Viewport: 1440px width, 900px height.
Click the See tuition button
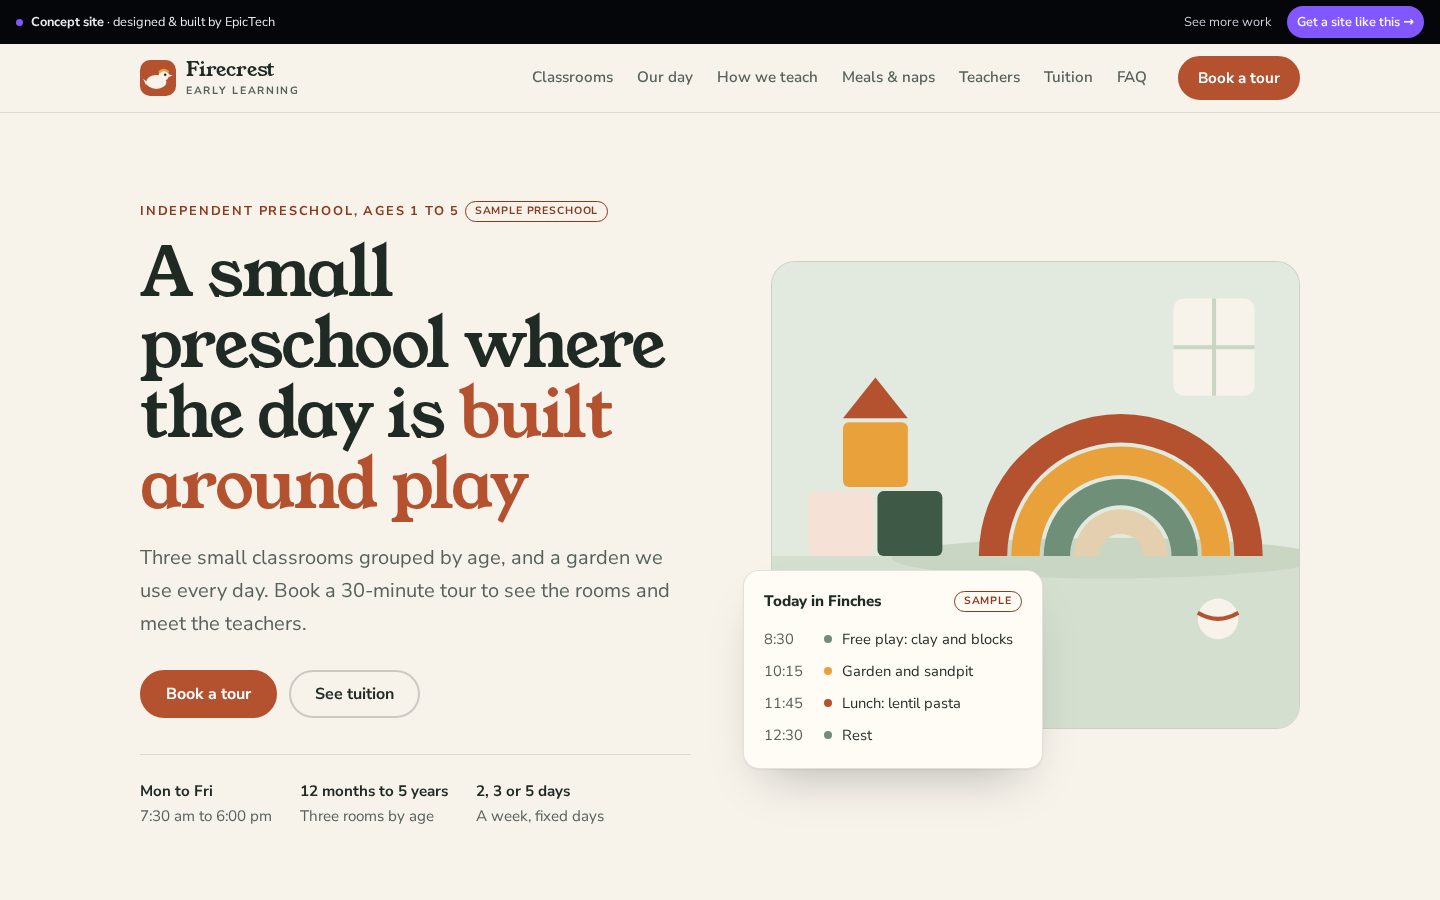click(x=354, y=694)
